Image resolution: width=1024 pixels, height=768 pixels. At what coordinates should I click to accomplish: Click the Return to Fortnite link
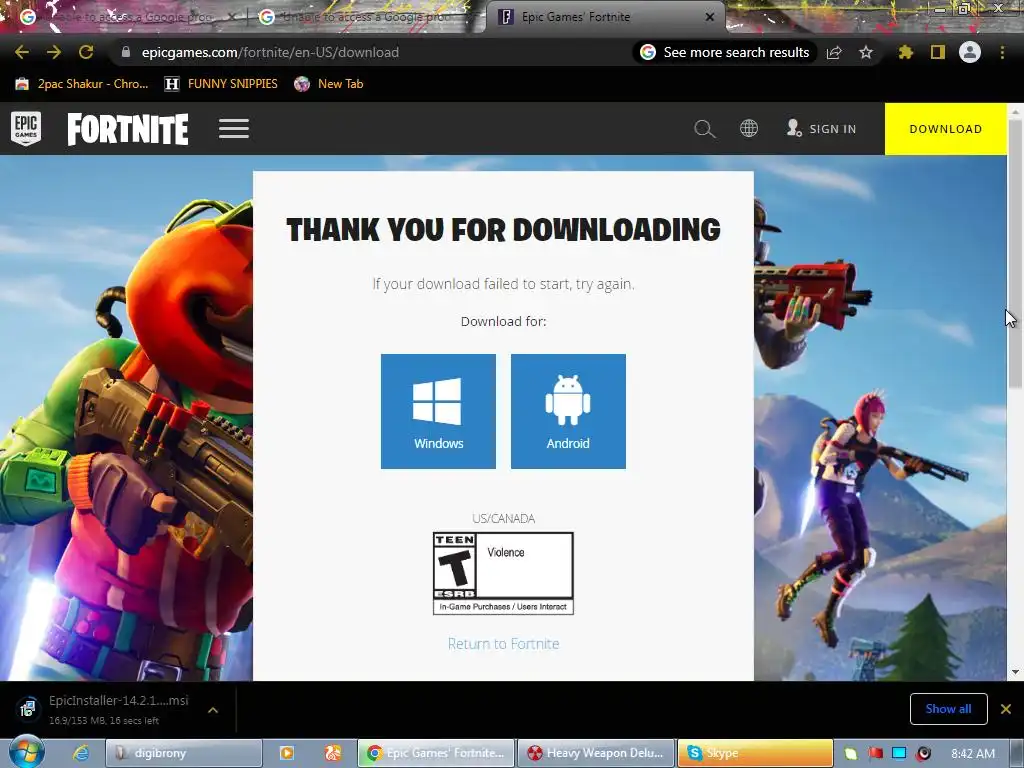(x=504, y=644)
